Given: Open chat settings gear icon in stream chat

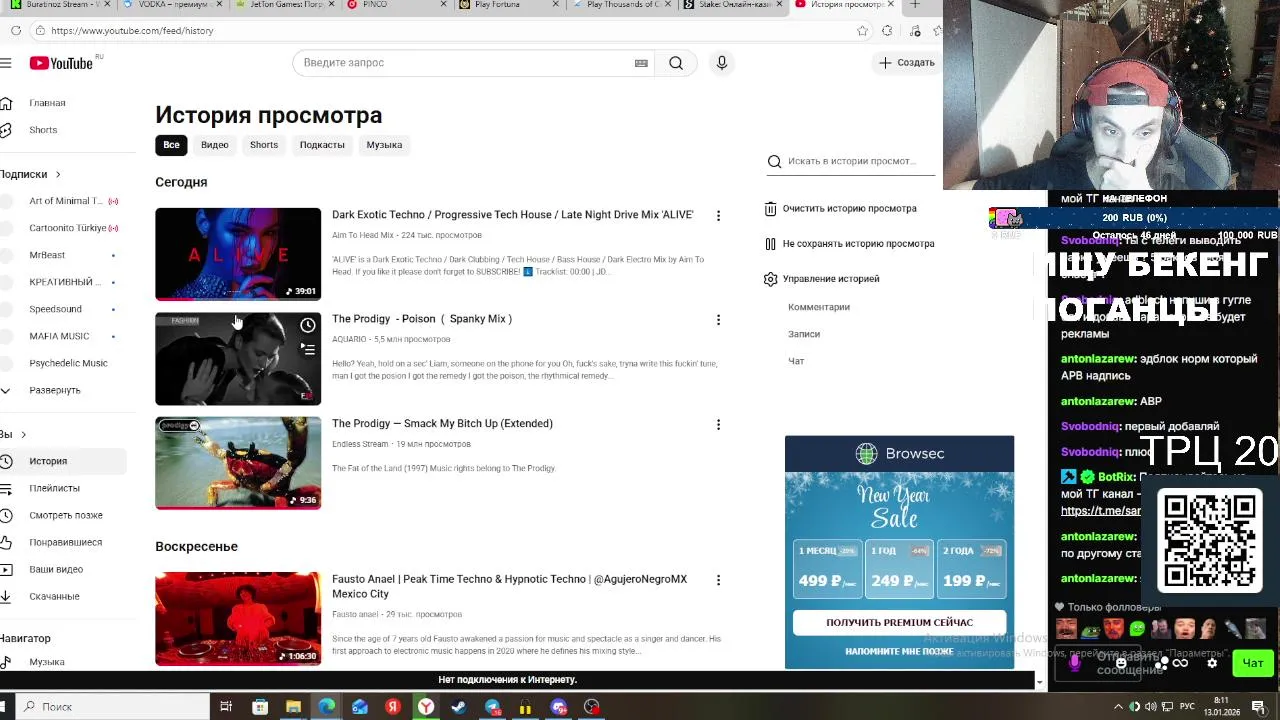Looking at the screenshot, I should (x=1212, y=663).
